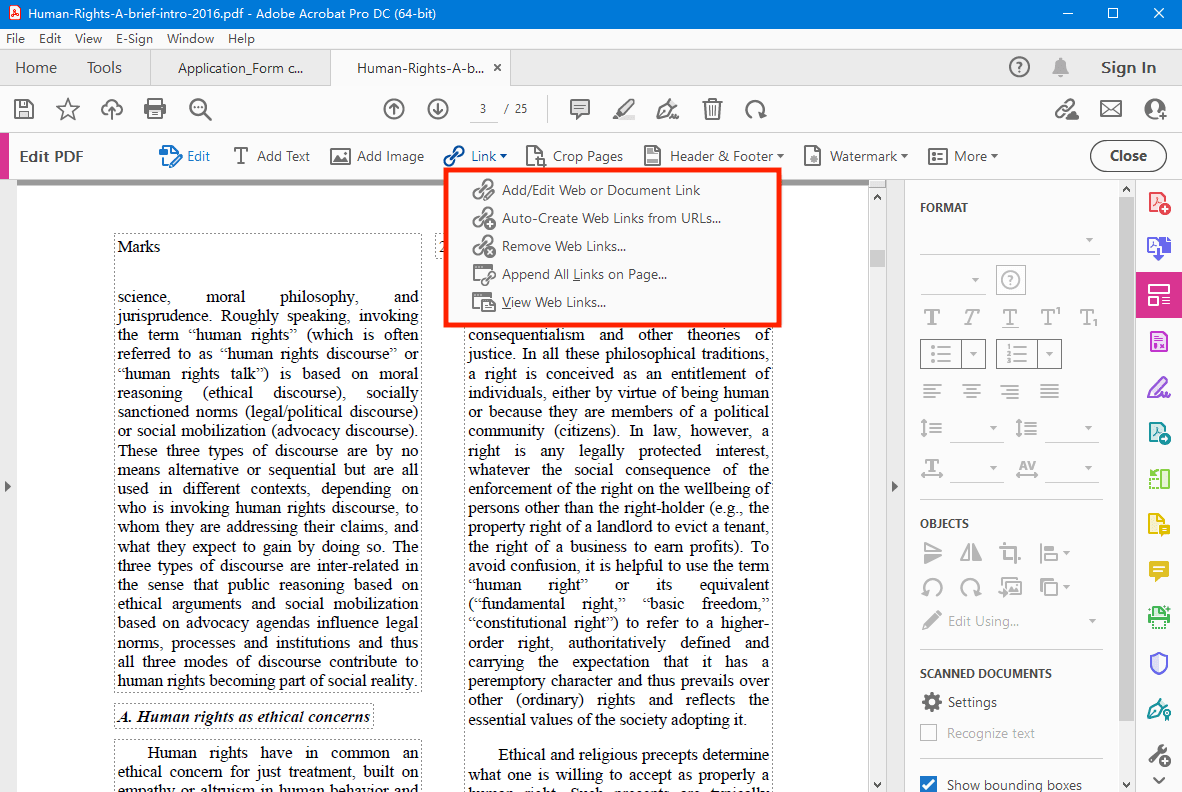Click the page number input field
1182x792 pixels.
[483, 109]
